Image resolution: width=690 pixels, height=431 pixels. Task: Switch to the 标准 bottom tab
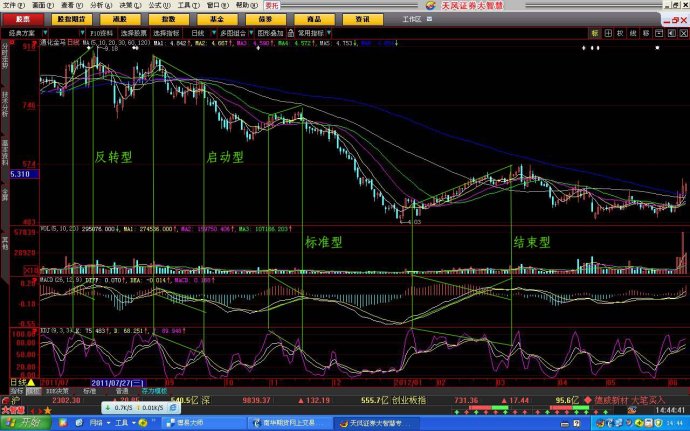point(90,390)
